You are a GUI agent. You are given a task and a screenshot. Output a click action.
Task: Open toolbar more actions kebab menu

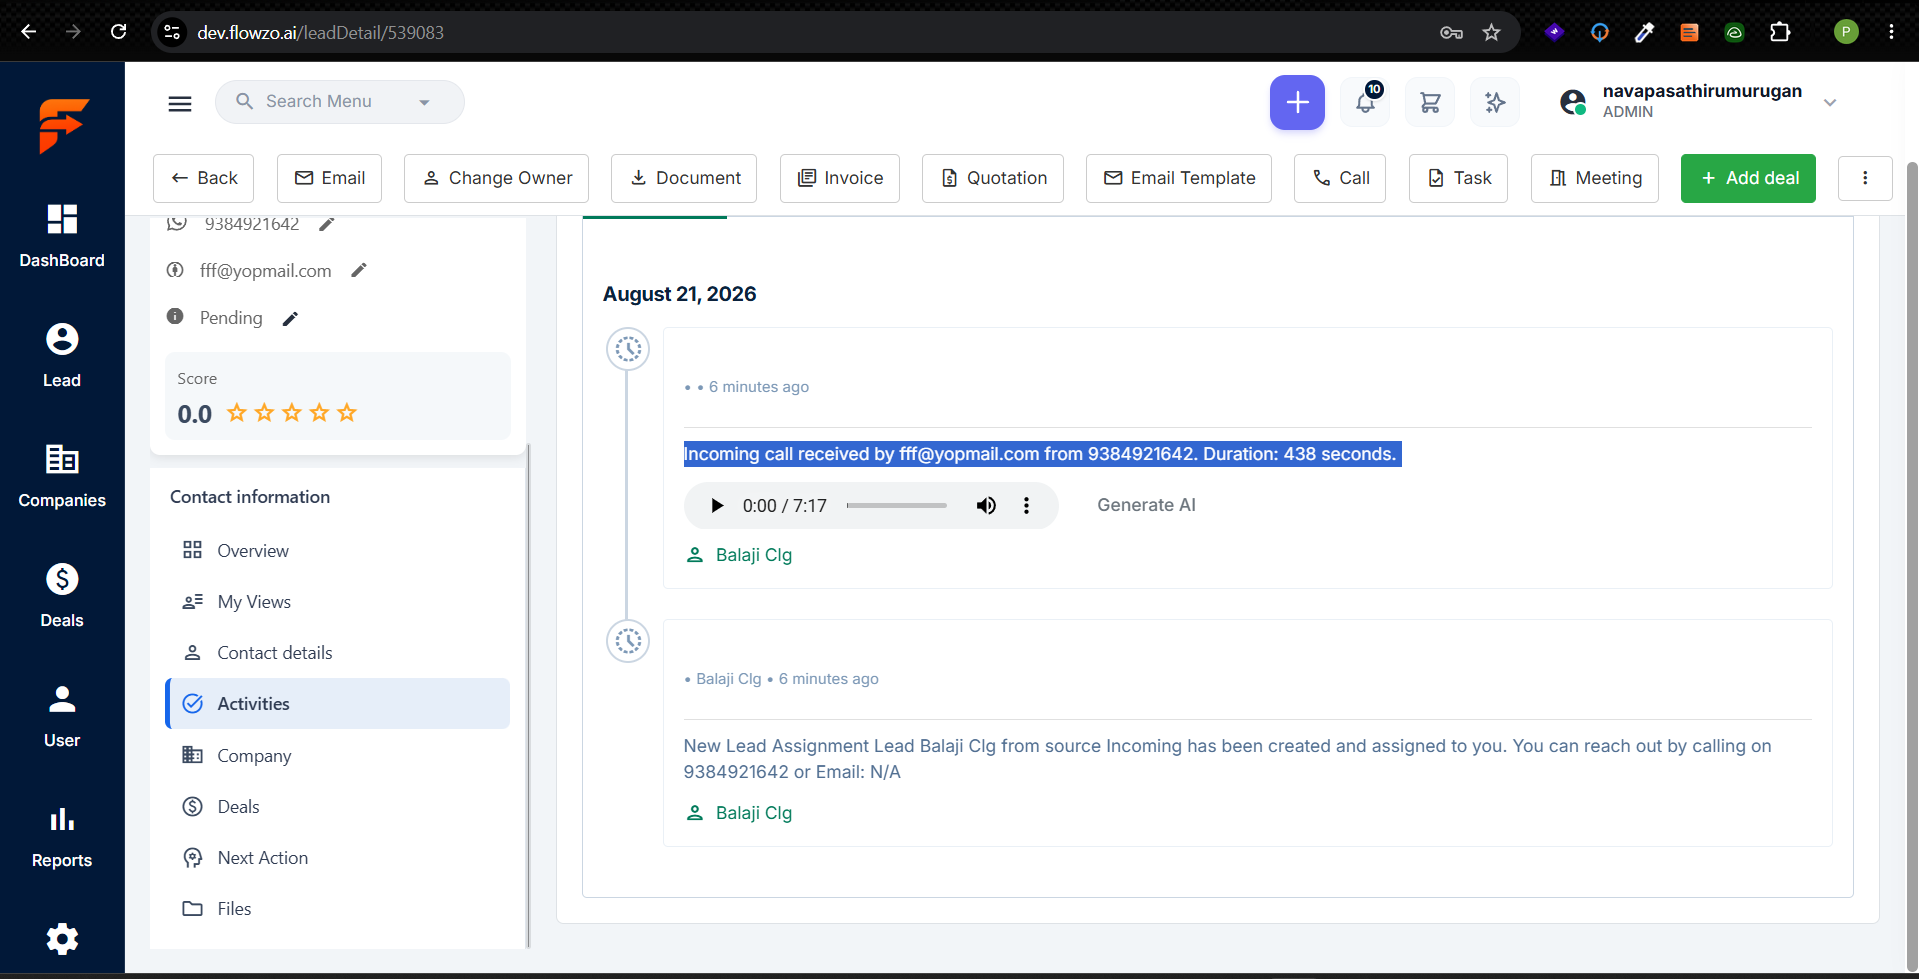(1865, 178)
